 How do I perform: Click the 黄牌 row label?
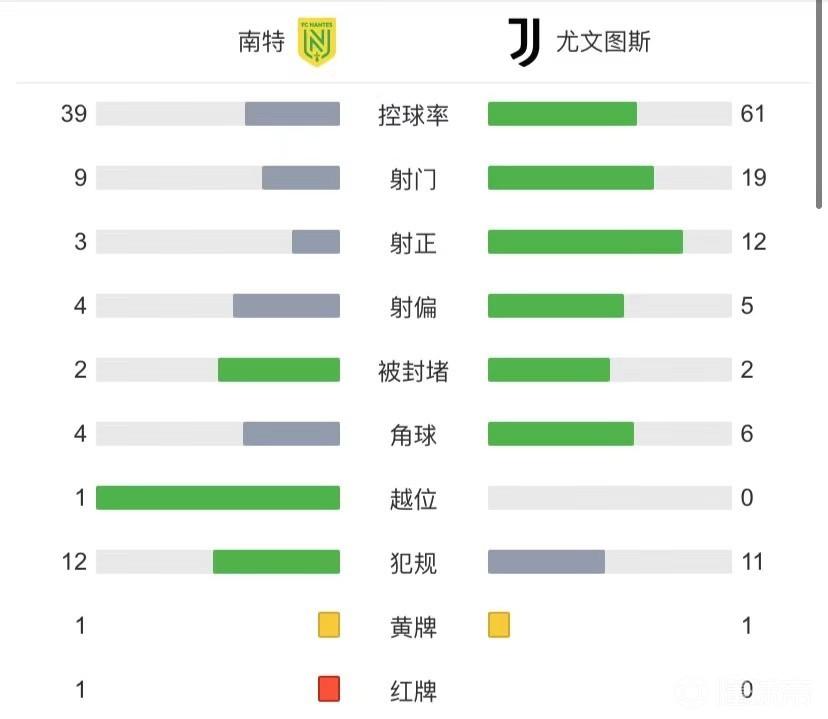413,627
